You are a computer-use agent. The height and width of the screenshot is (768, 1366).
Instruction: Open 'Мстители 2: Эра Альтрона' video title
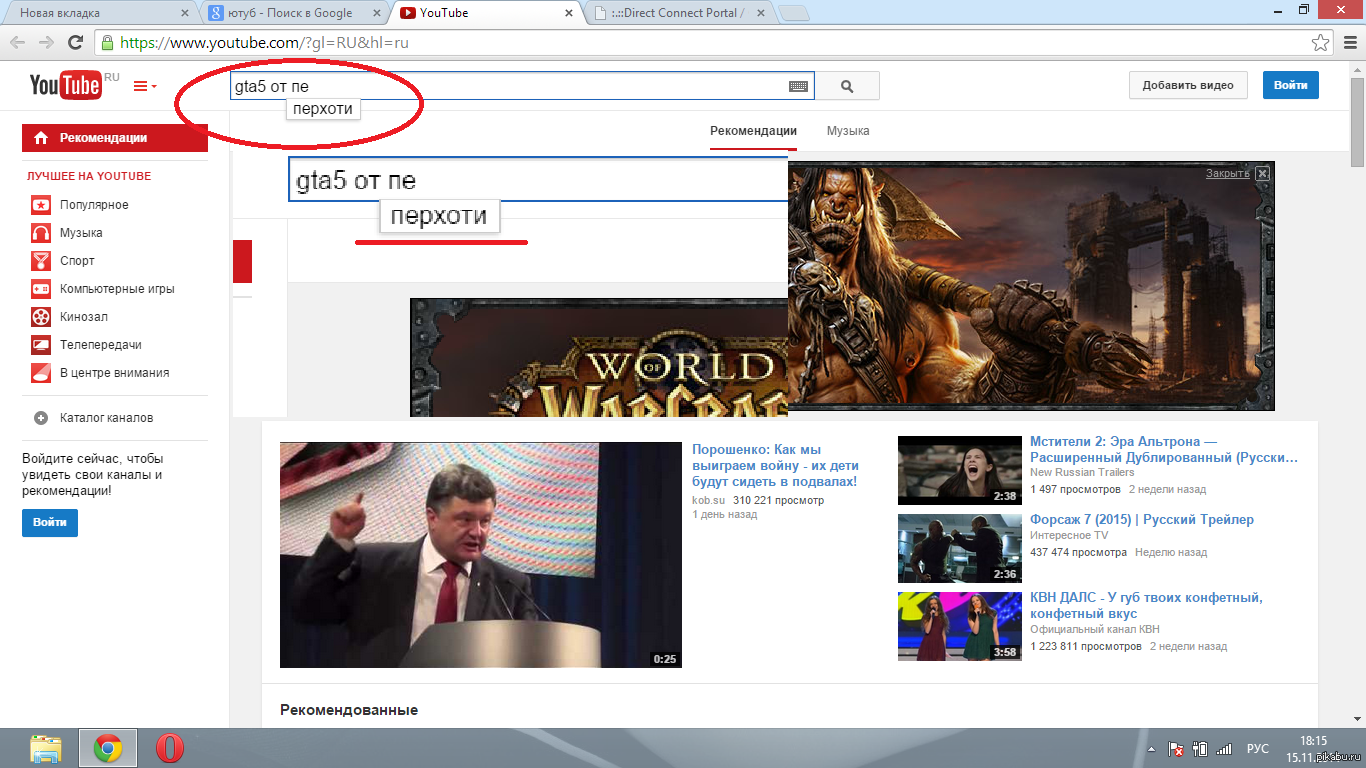(1164, 450)
